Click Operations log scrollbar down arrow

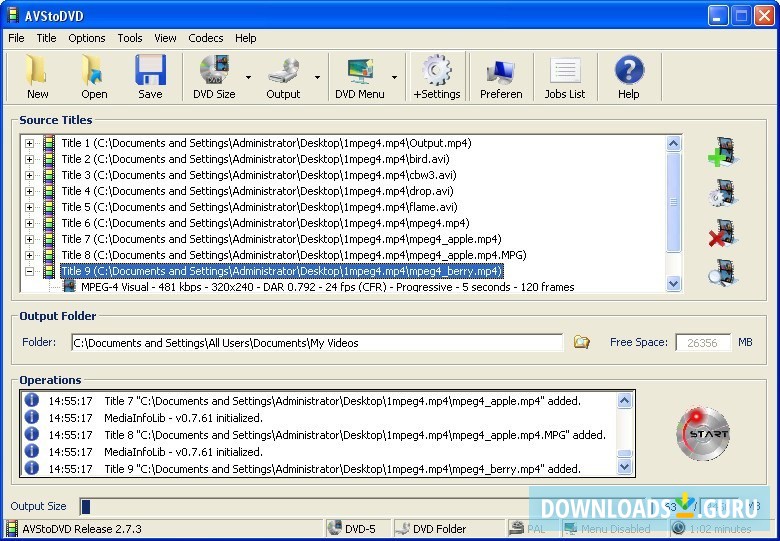pos(624,467)
